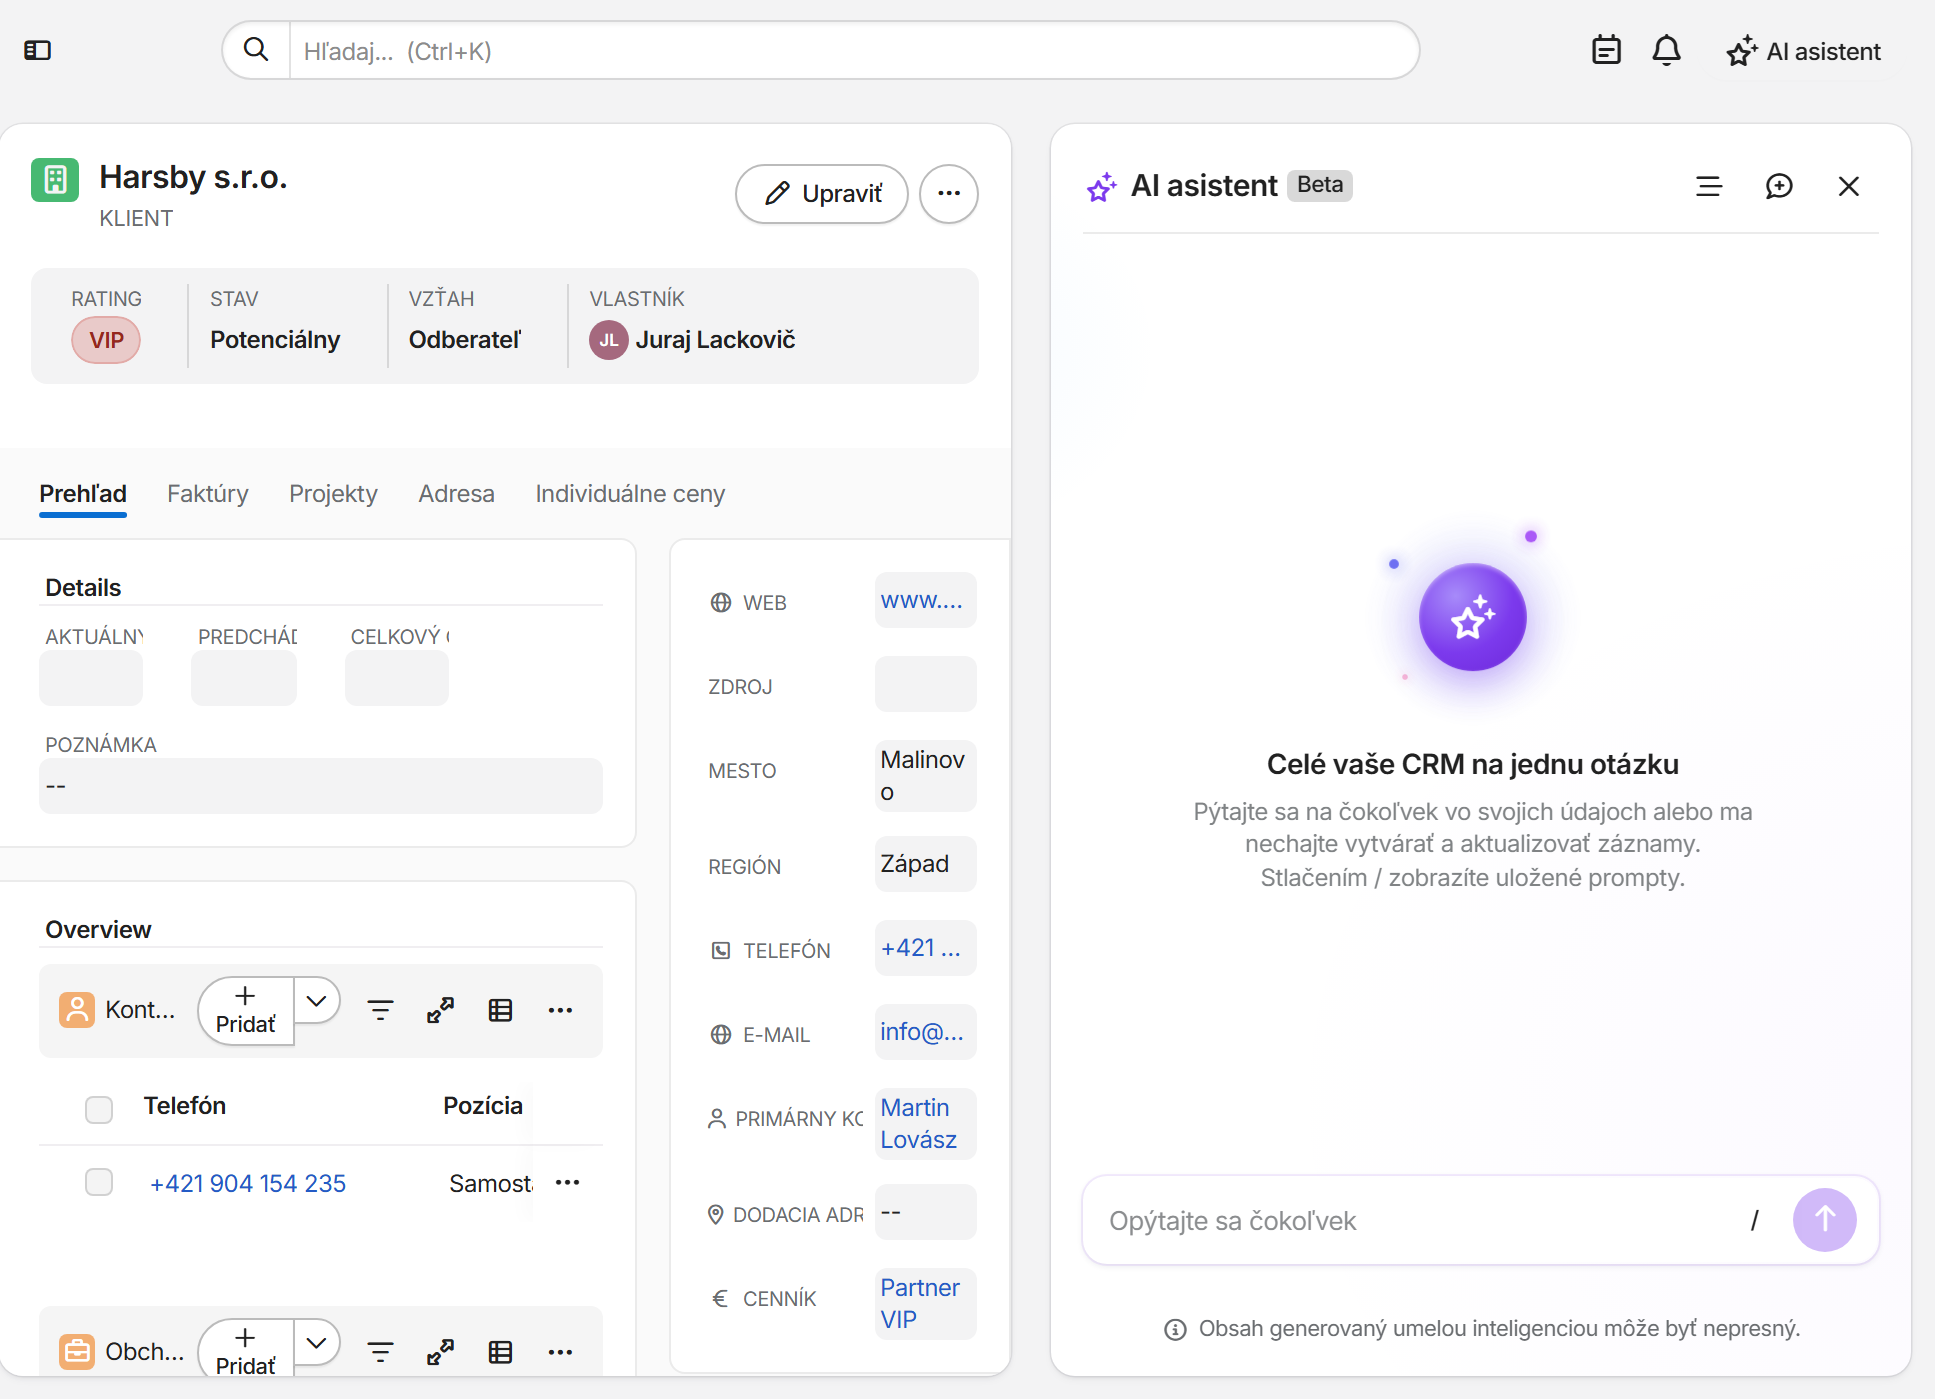This screenshot has height=1399, width=1935.
Task: Click info@ e-mail link
Action: pos(922,1032)
